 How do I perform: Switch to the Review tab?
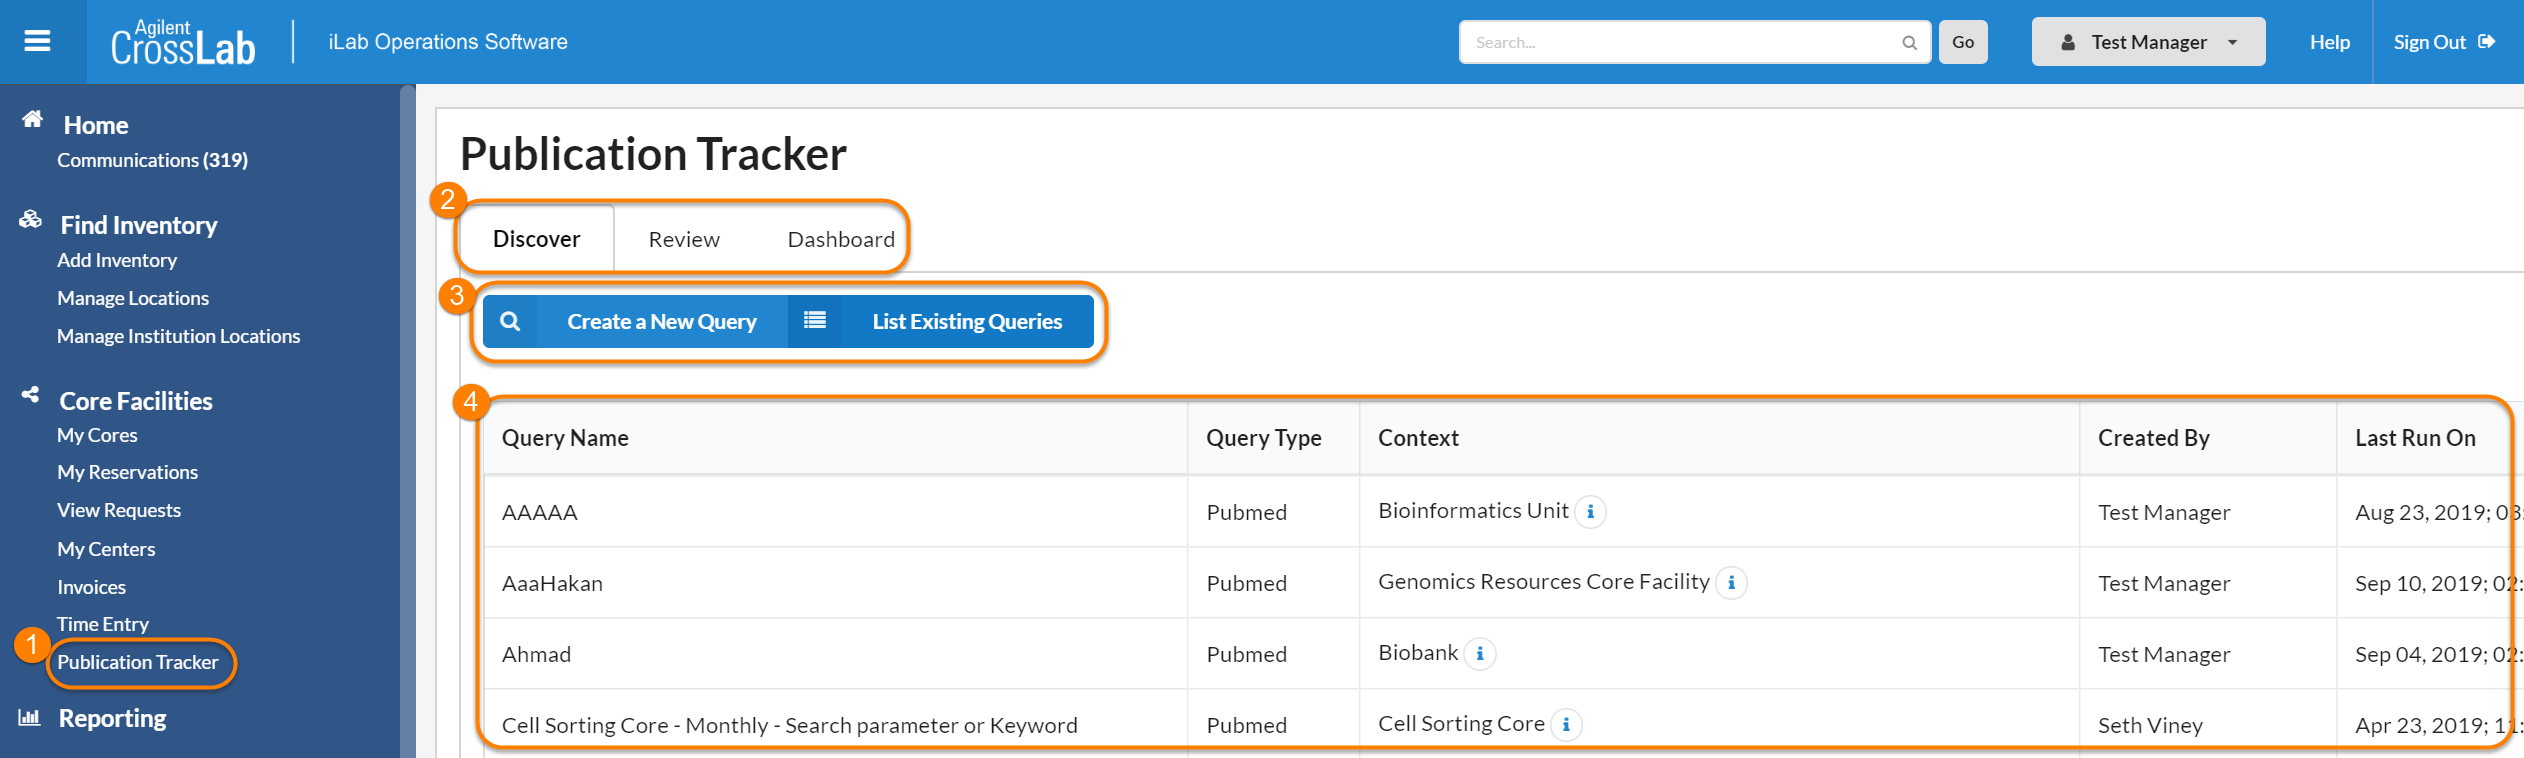[x=683, y=240]
